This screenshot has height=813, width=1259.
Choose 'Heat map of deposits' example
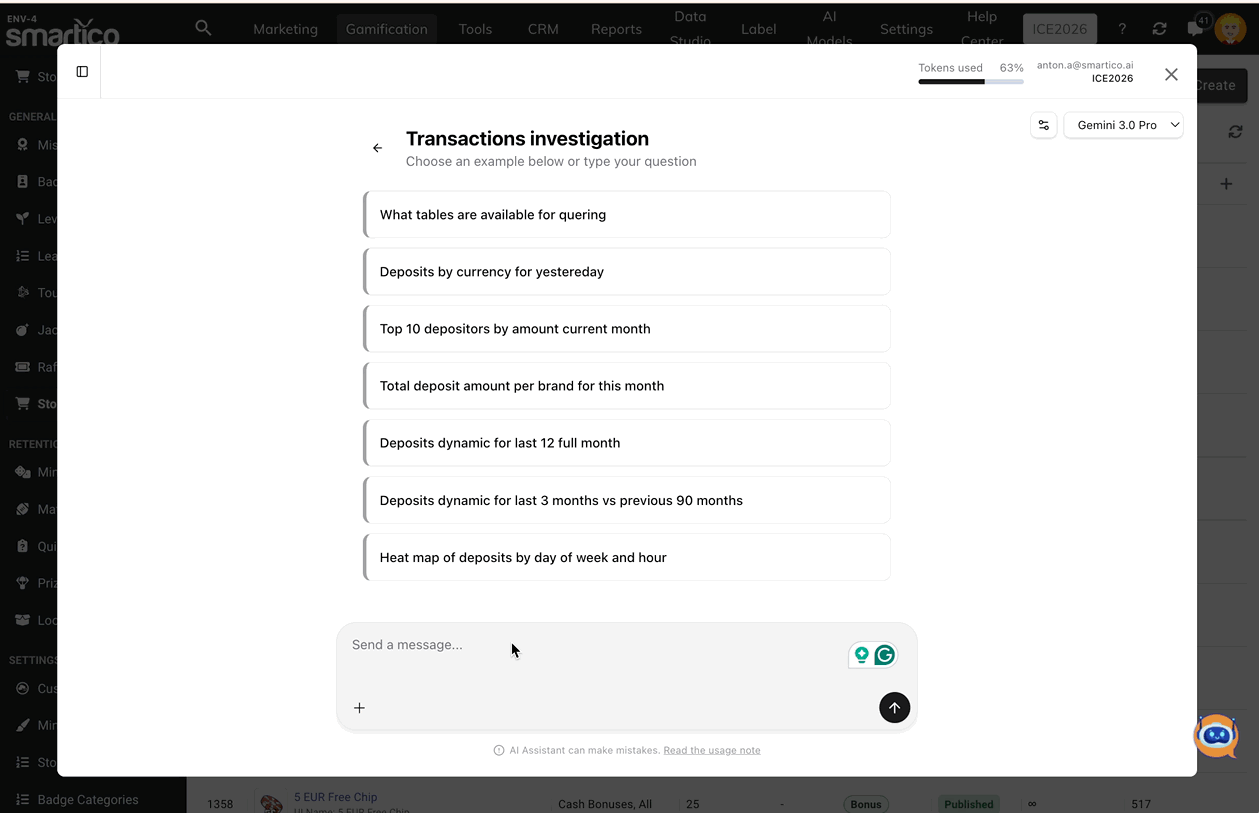click(x=627, y=558)
